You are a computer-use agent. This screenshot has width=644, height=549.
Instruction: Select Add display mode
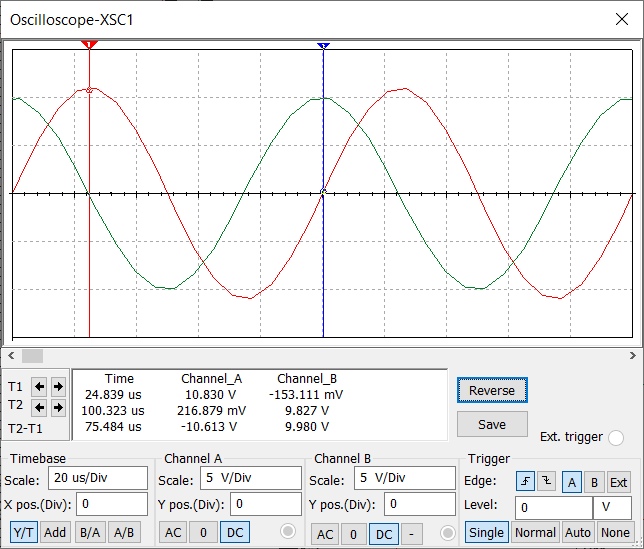(55, 533)
